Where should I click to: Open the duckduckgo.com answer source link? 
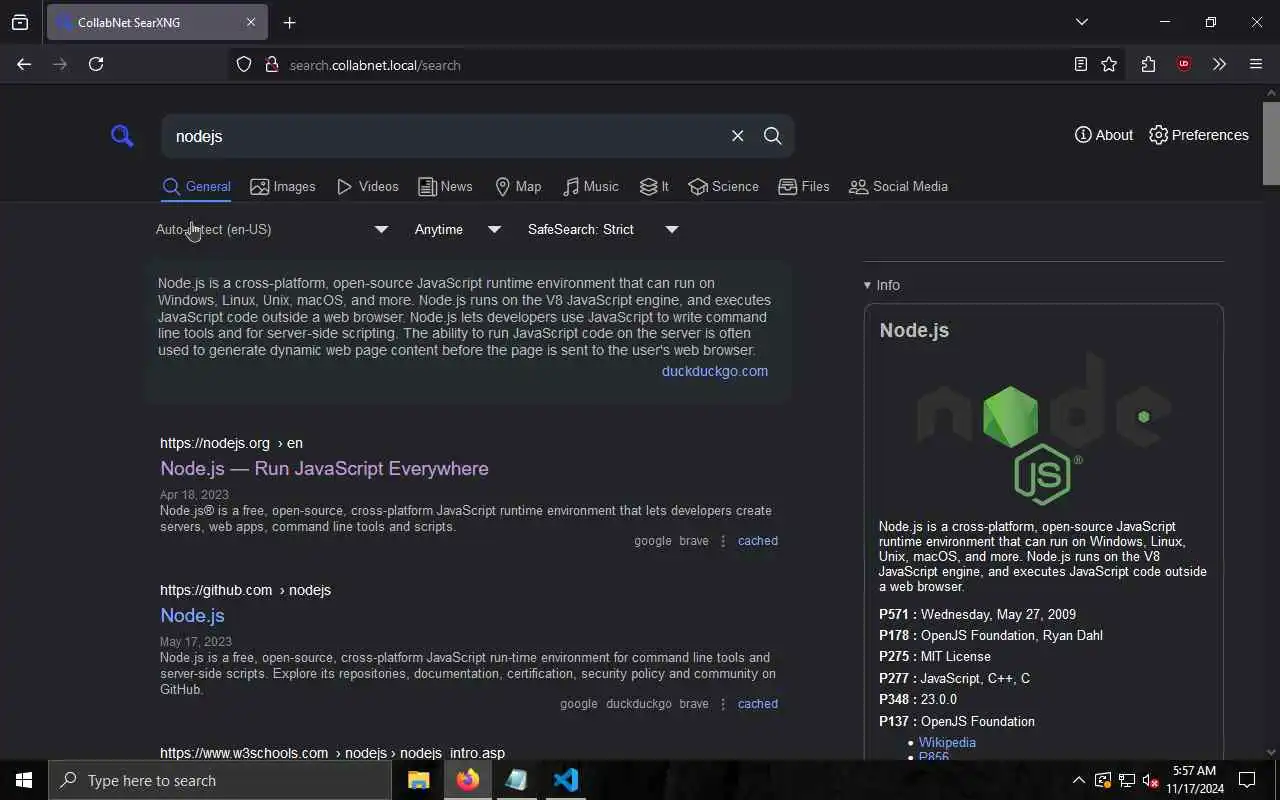tap(715, 371)
